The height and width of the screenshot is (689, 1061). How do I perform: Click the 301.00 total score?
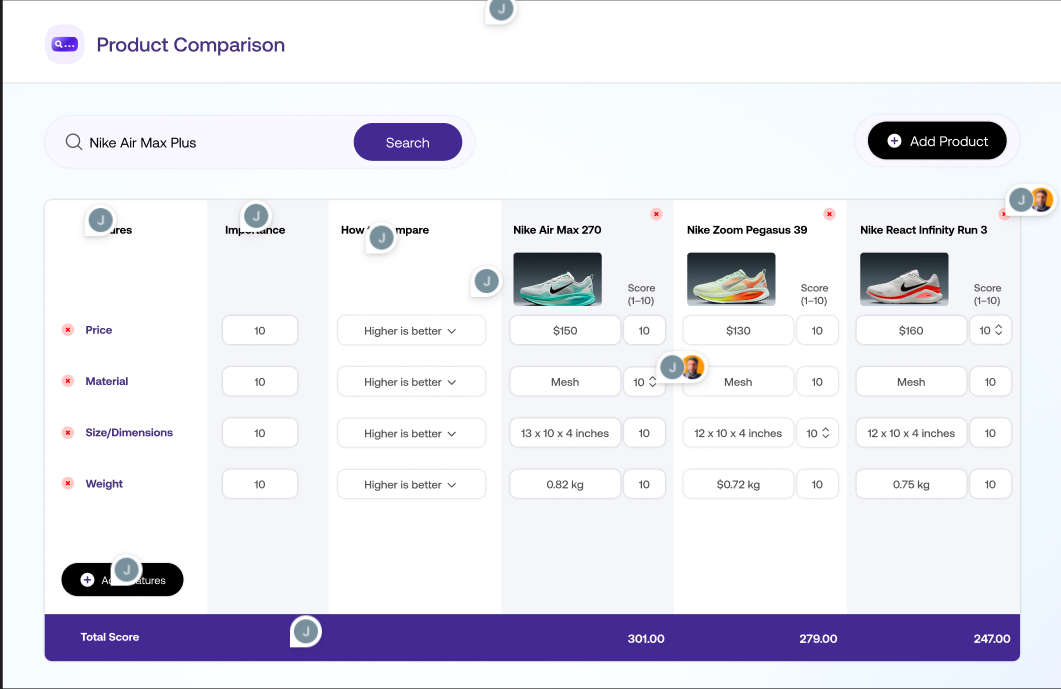click(646, 638)
